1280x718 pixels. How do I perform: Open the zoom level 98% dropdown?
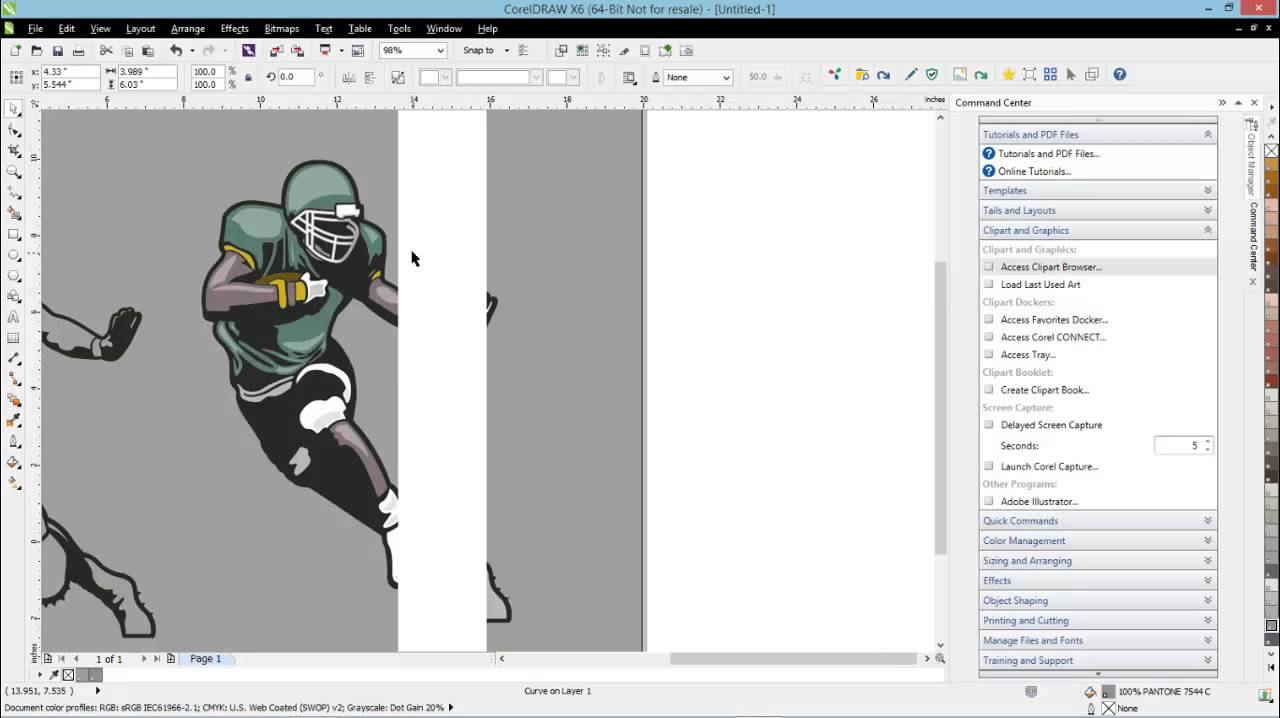(440, 50)
